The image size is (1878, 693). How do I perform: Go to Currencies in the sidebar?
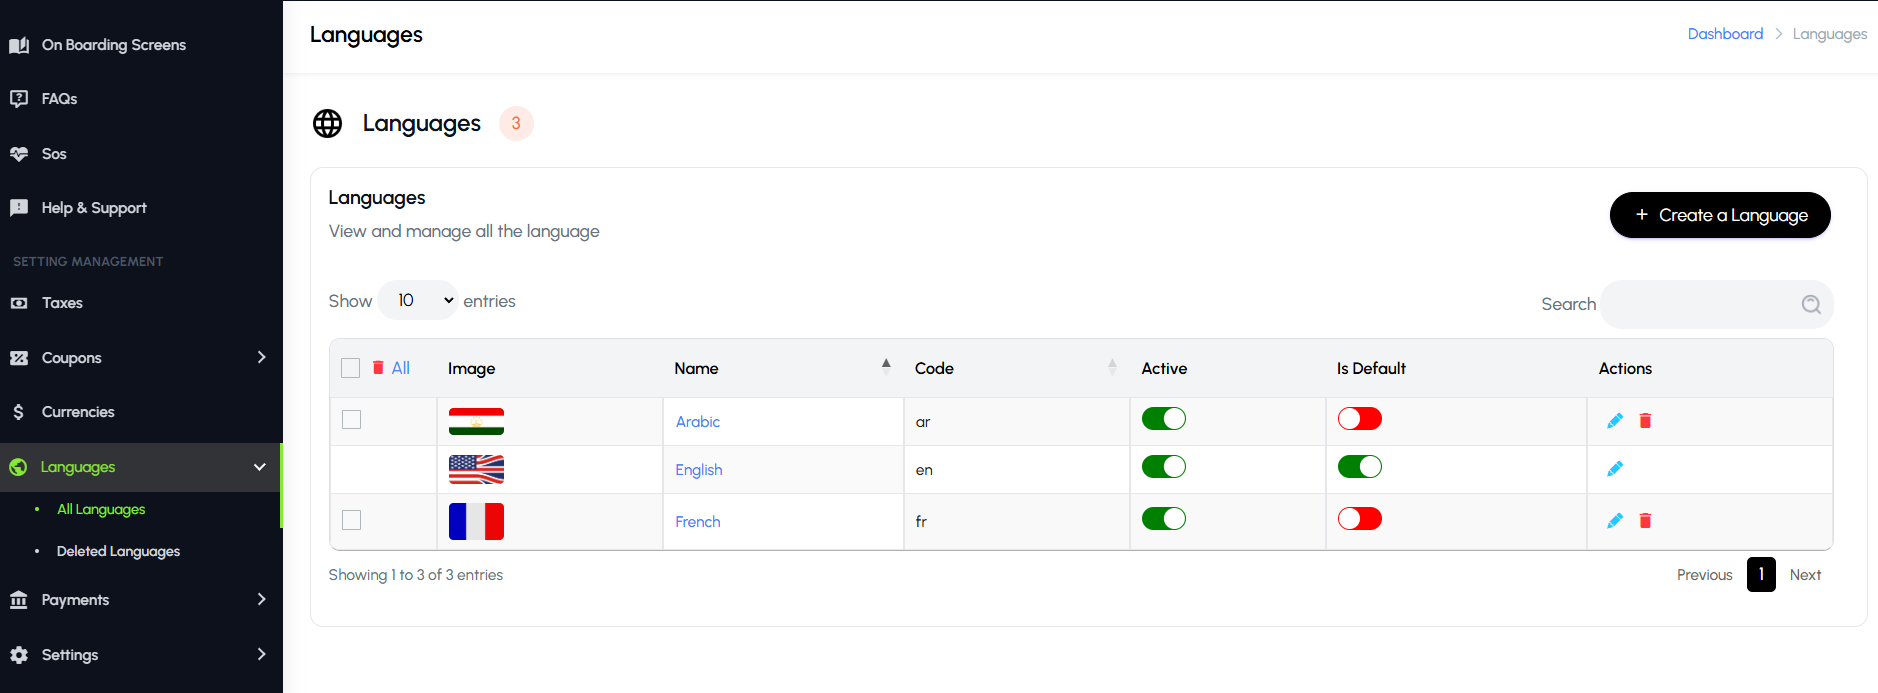point(78,412)
